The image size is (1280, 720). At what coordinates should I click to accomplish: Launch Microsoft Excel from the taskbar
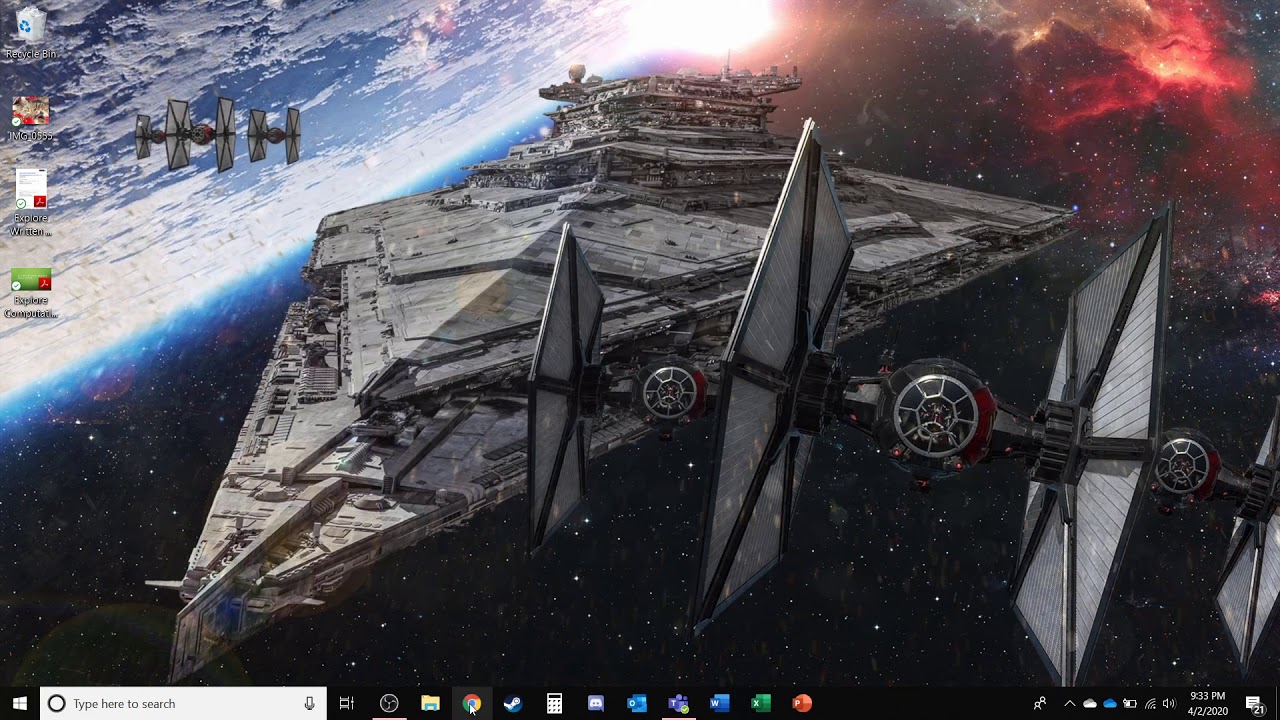761,704
